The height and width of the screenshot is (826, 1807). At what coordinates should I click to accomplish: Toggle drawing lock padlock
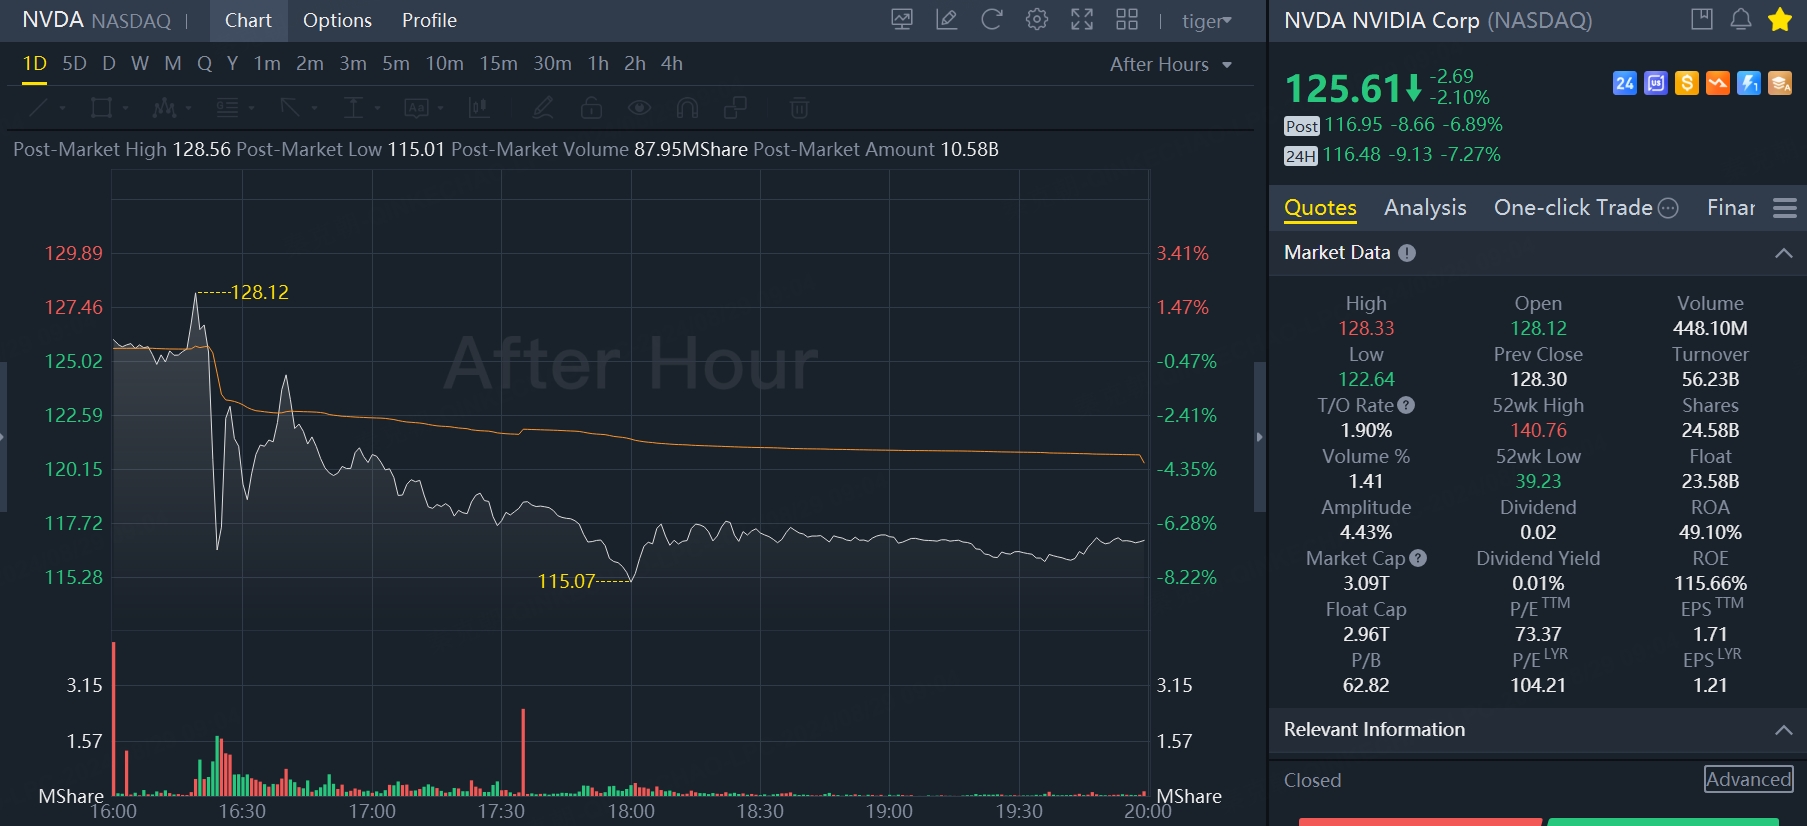591,107
